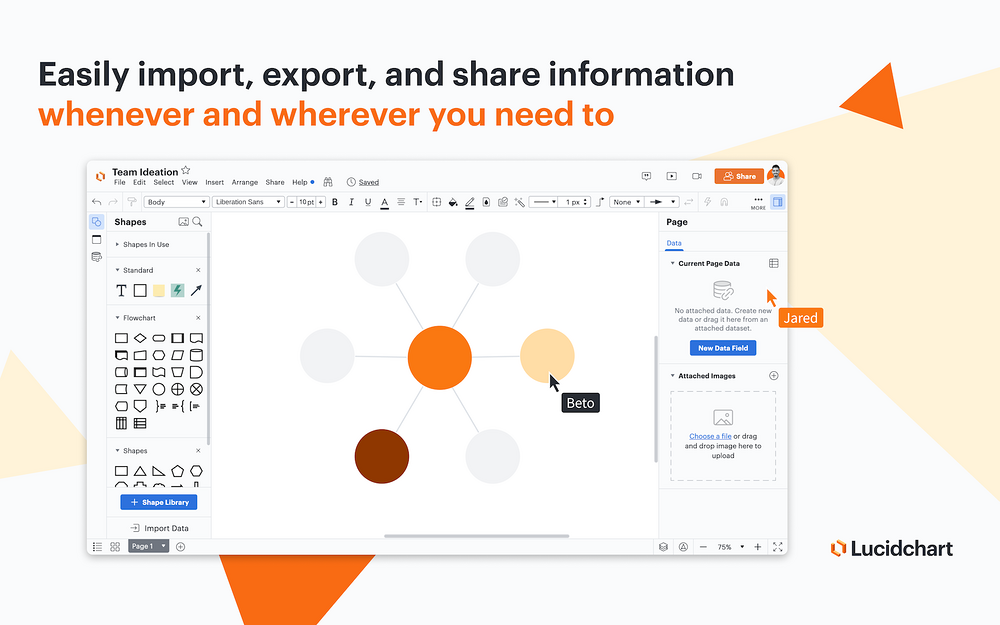
Task: Open the line style dropdown
Action: click(x=543, y=202)
